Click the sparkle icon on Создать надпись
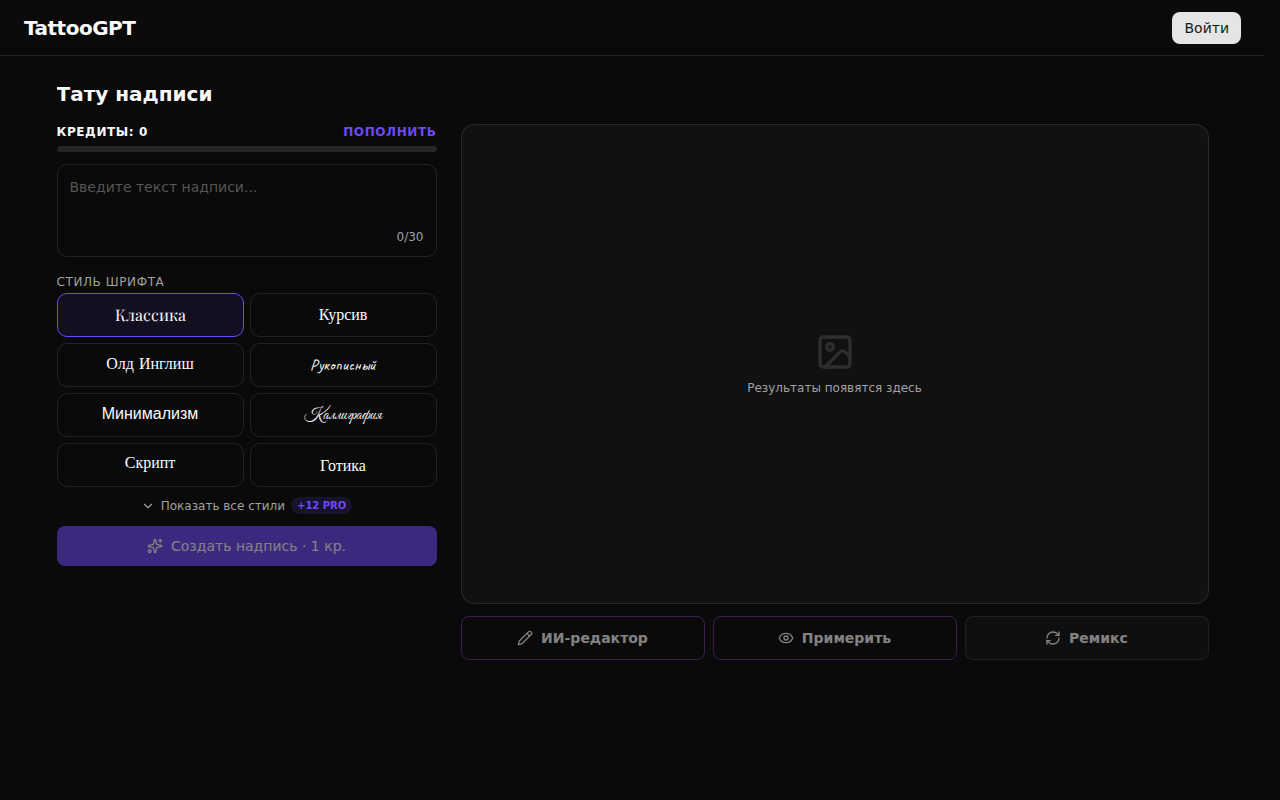 pos(155,546)
